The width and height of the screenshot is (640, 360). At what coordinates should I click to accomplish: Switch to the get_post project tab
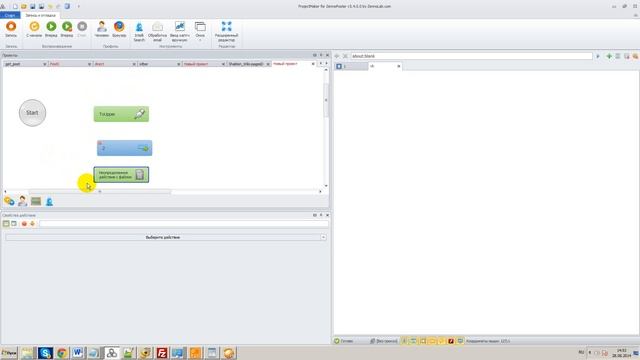pos(23,64)
